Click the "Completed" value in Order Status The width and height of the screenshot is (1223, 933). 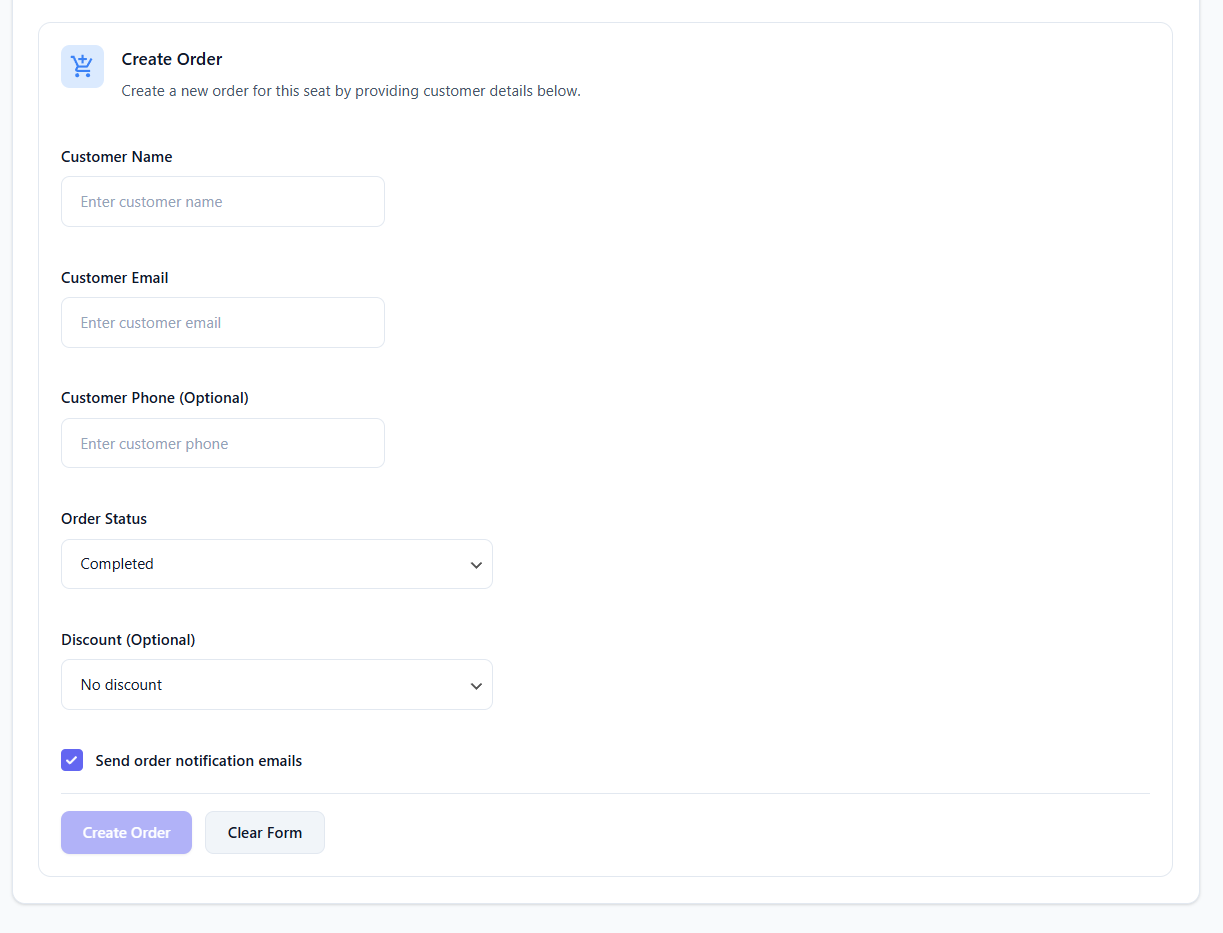click(117, 564)
